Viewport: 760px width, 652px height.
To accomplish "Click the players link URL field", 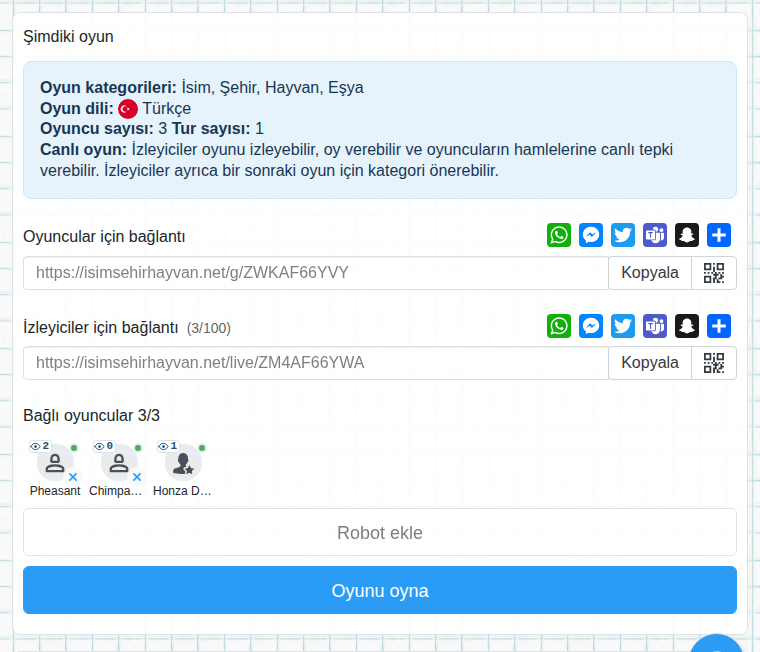I will [316, 273].
